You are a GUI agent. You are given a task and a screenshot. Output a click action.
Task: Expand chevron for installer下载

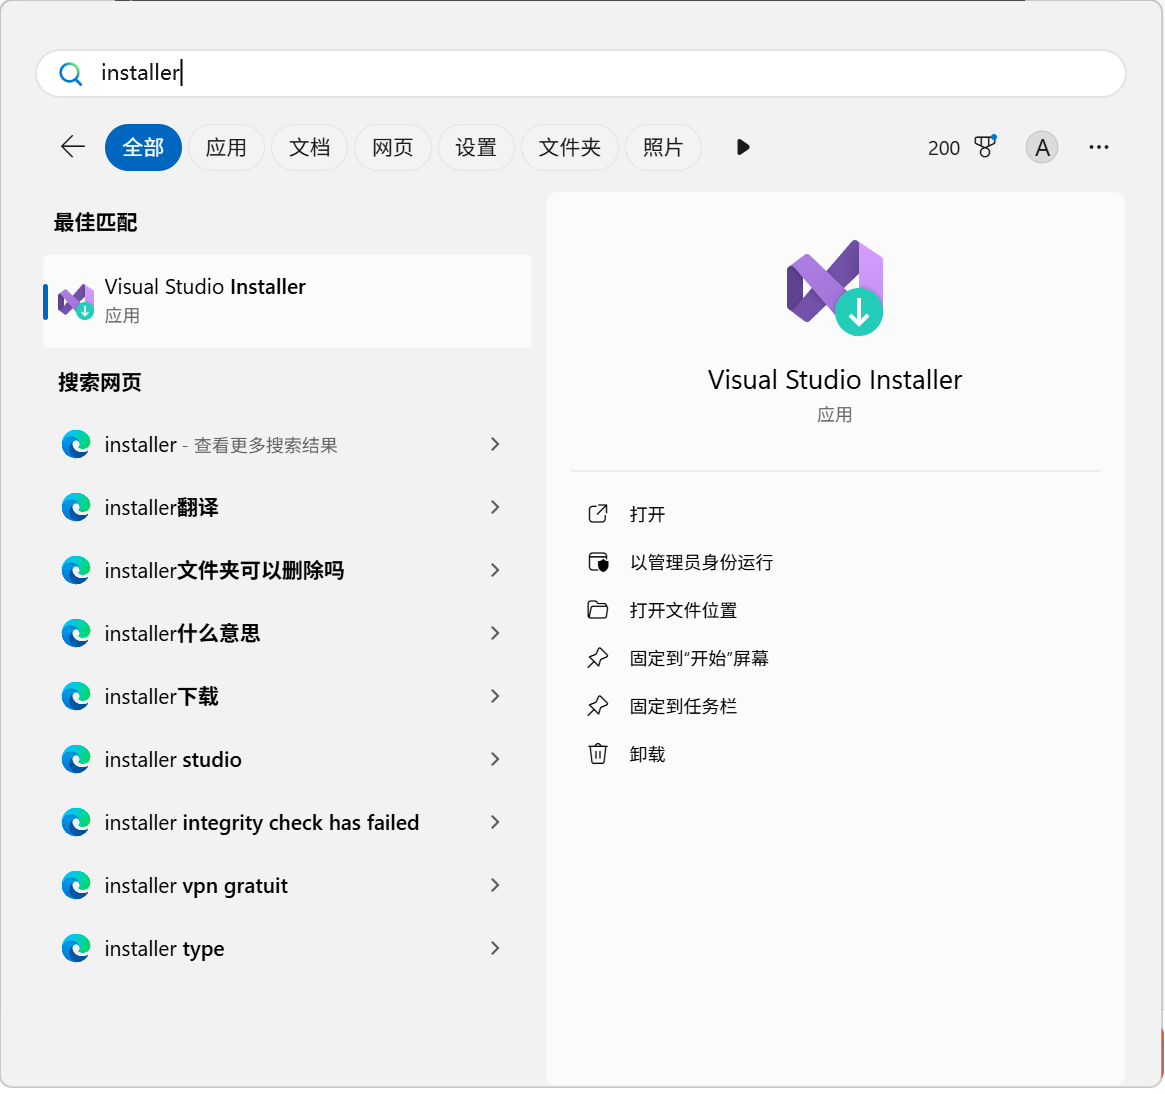[x=496, y=696]
